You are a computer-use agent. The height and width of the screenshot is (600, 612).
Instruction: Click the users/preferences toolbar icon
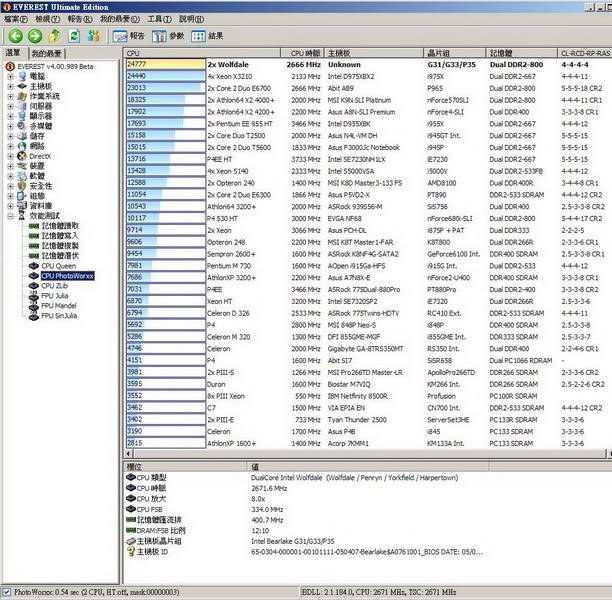click(x=93, y=36)
